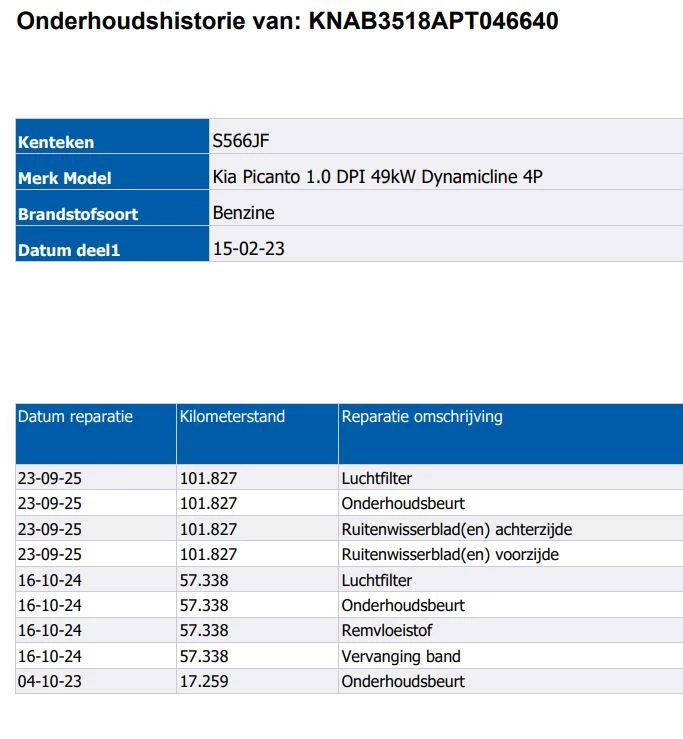The width and height of the screenshot is (683, 739).
Task: Select Onderhoudsbeurt entry at 17.259 km
Action: 402,682
